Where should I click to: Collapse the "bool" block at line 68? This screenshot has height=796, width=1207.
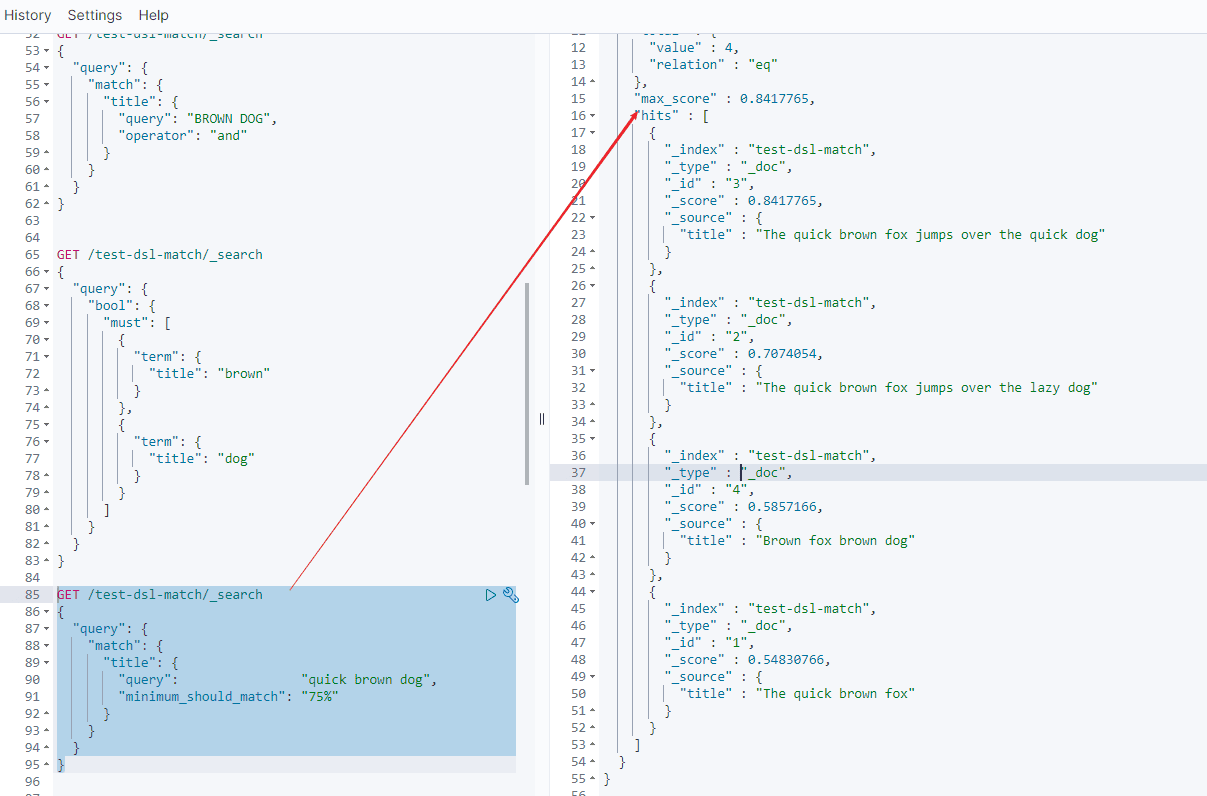(48, 306)
